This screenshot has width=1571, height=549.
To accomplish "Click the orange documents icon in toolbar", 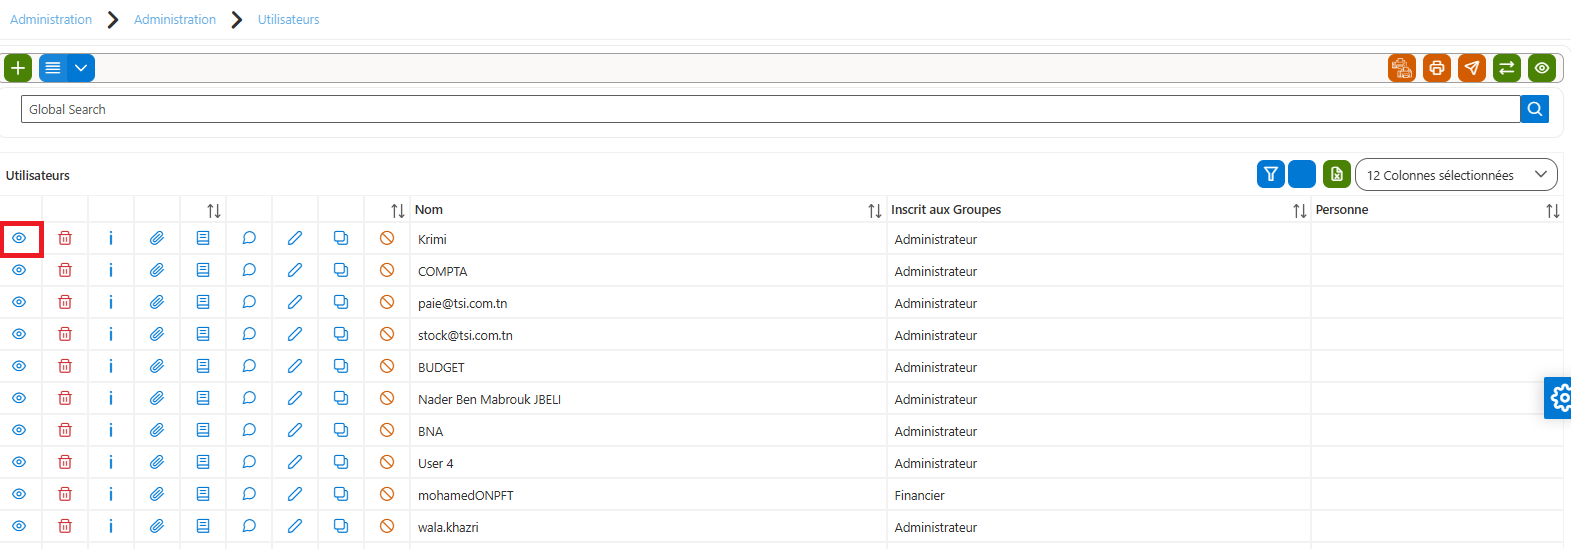I will pos(1402,68).
